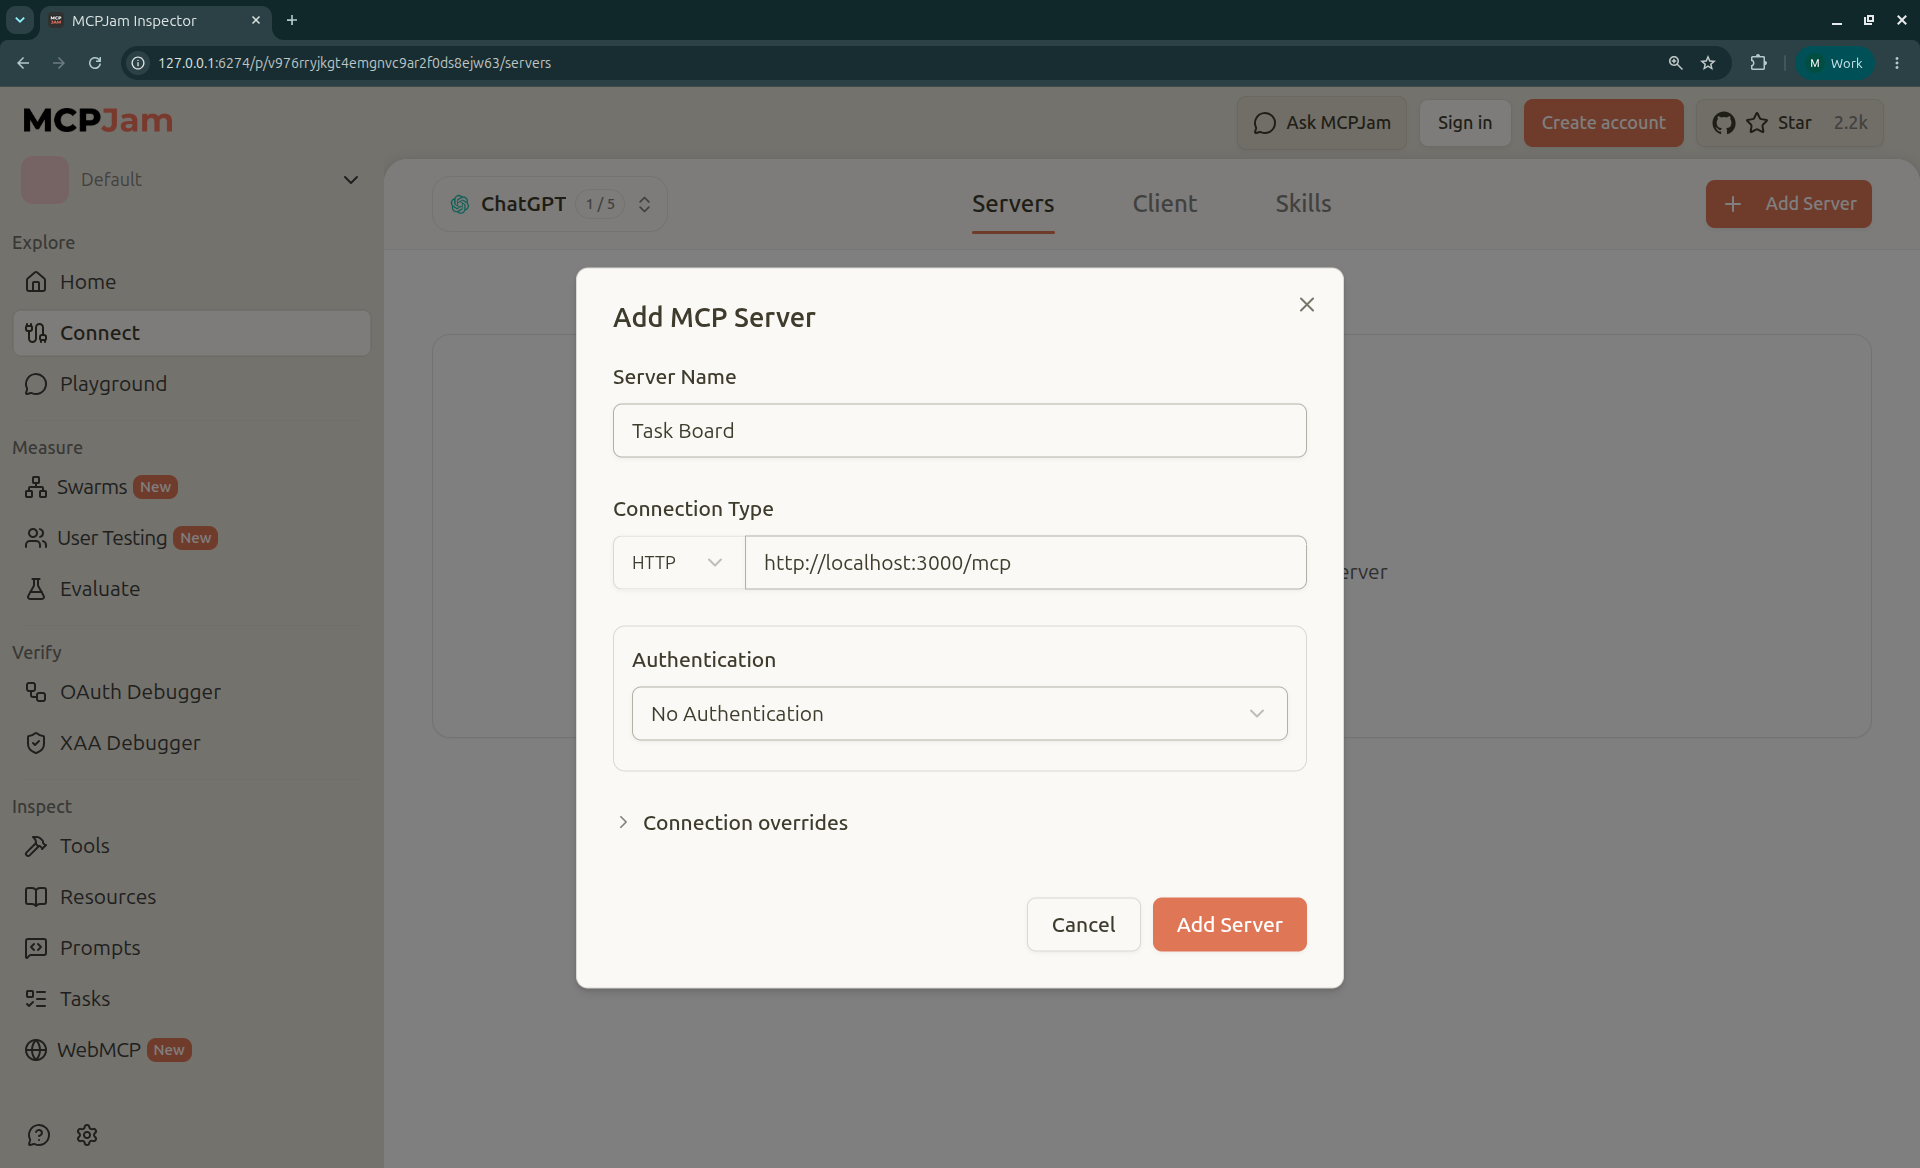
Task: Switch to the Skills tab
Action: [x=1303, y=204]
